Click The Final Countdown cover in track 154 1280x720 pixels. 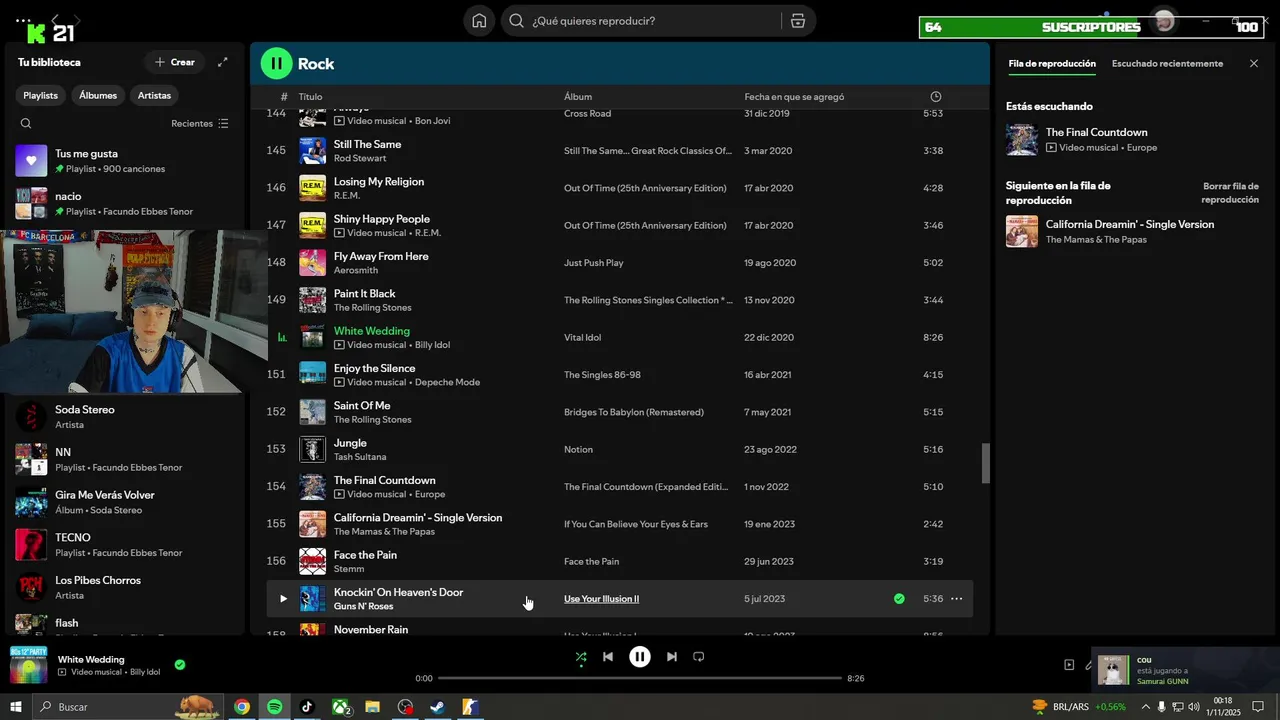click(313, 487)
